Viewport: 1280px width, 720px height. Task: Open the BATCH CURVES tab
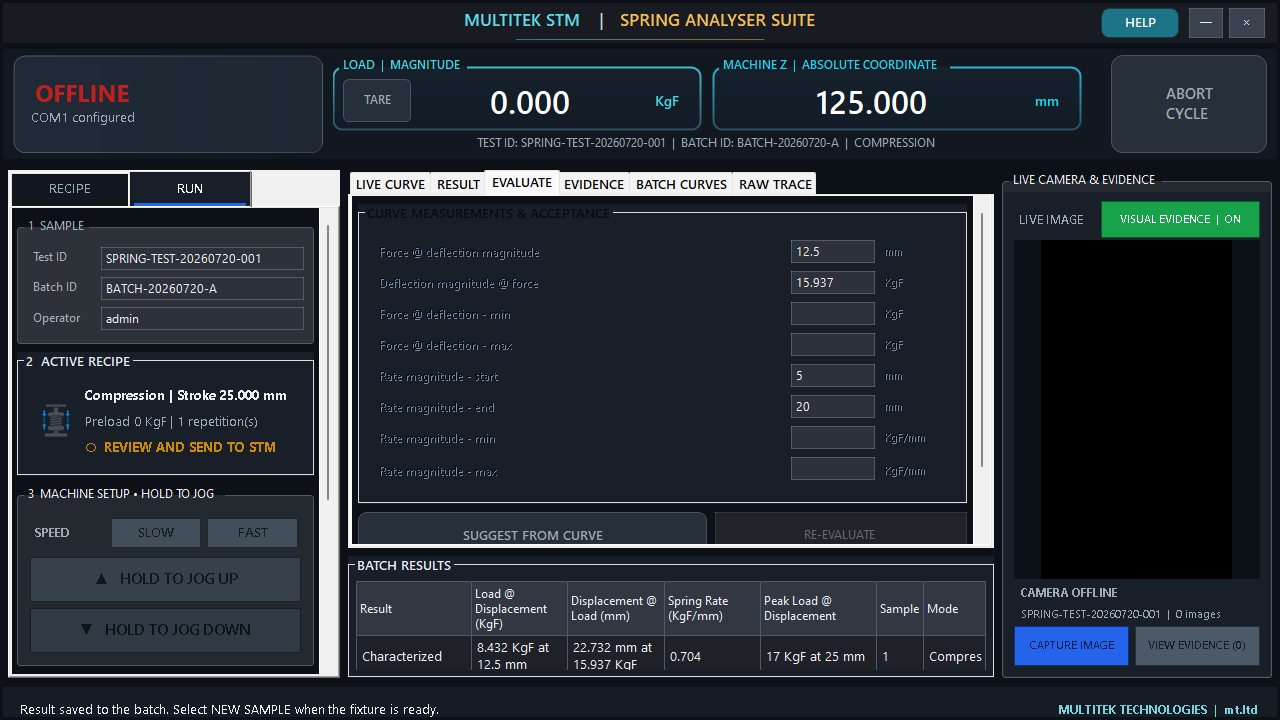681,184
